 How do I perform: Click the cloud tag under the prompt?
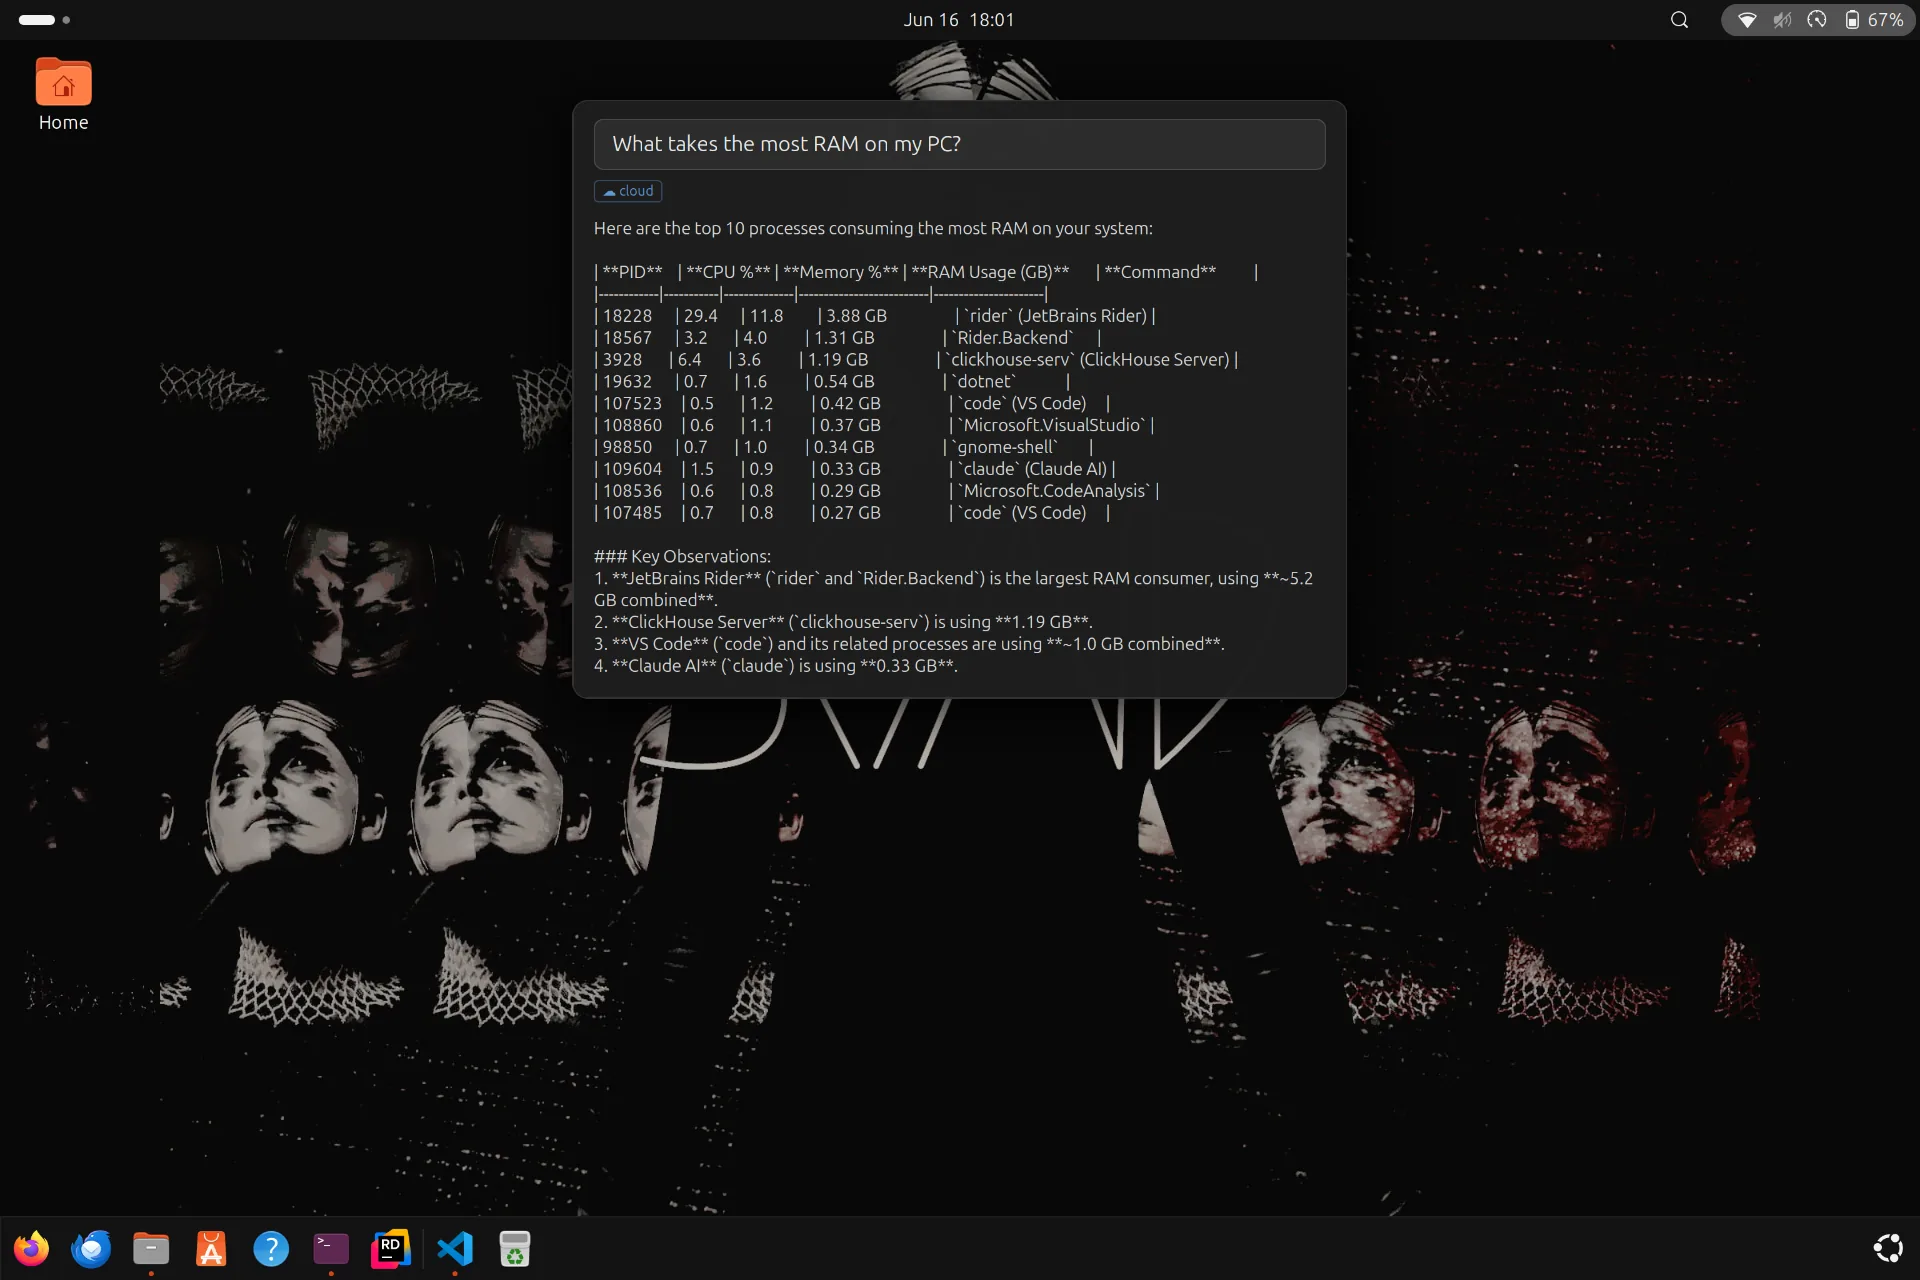(x=628, y=191)
